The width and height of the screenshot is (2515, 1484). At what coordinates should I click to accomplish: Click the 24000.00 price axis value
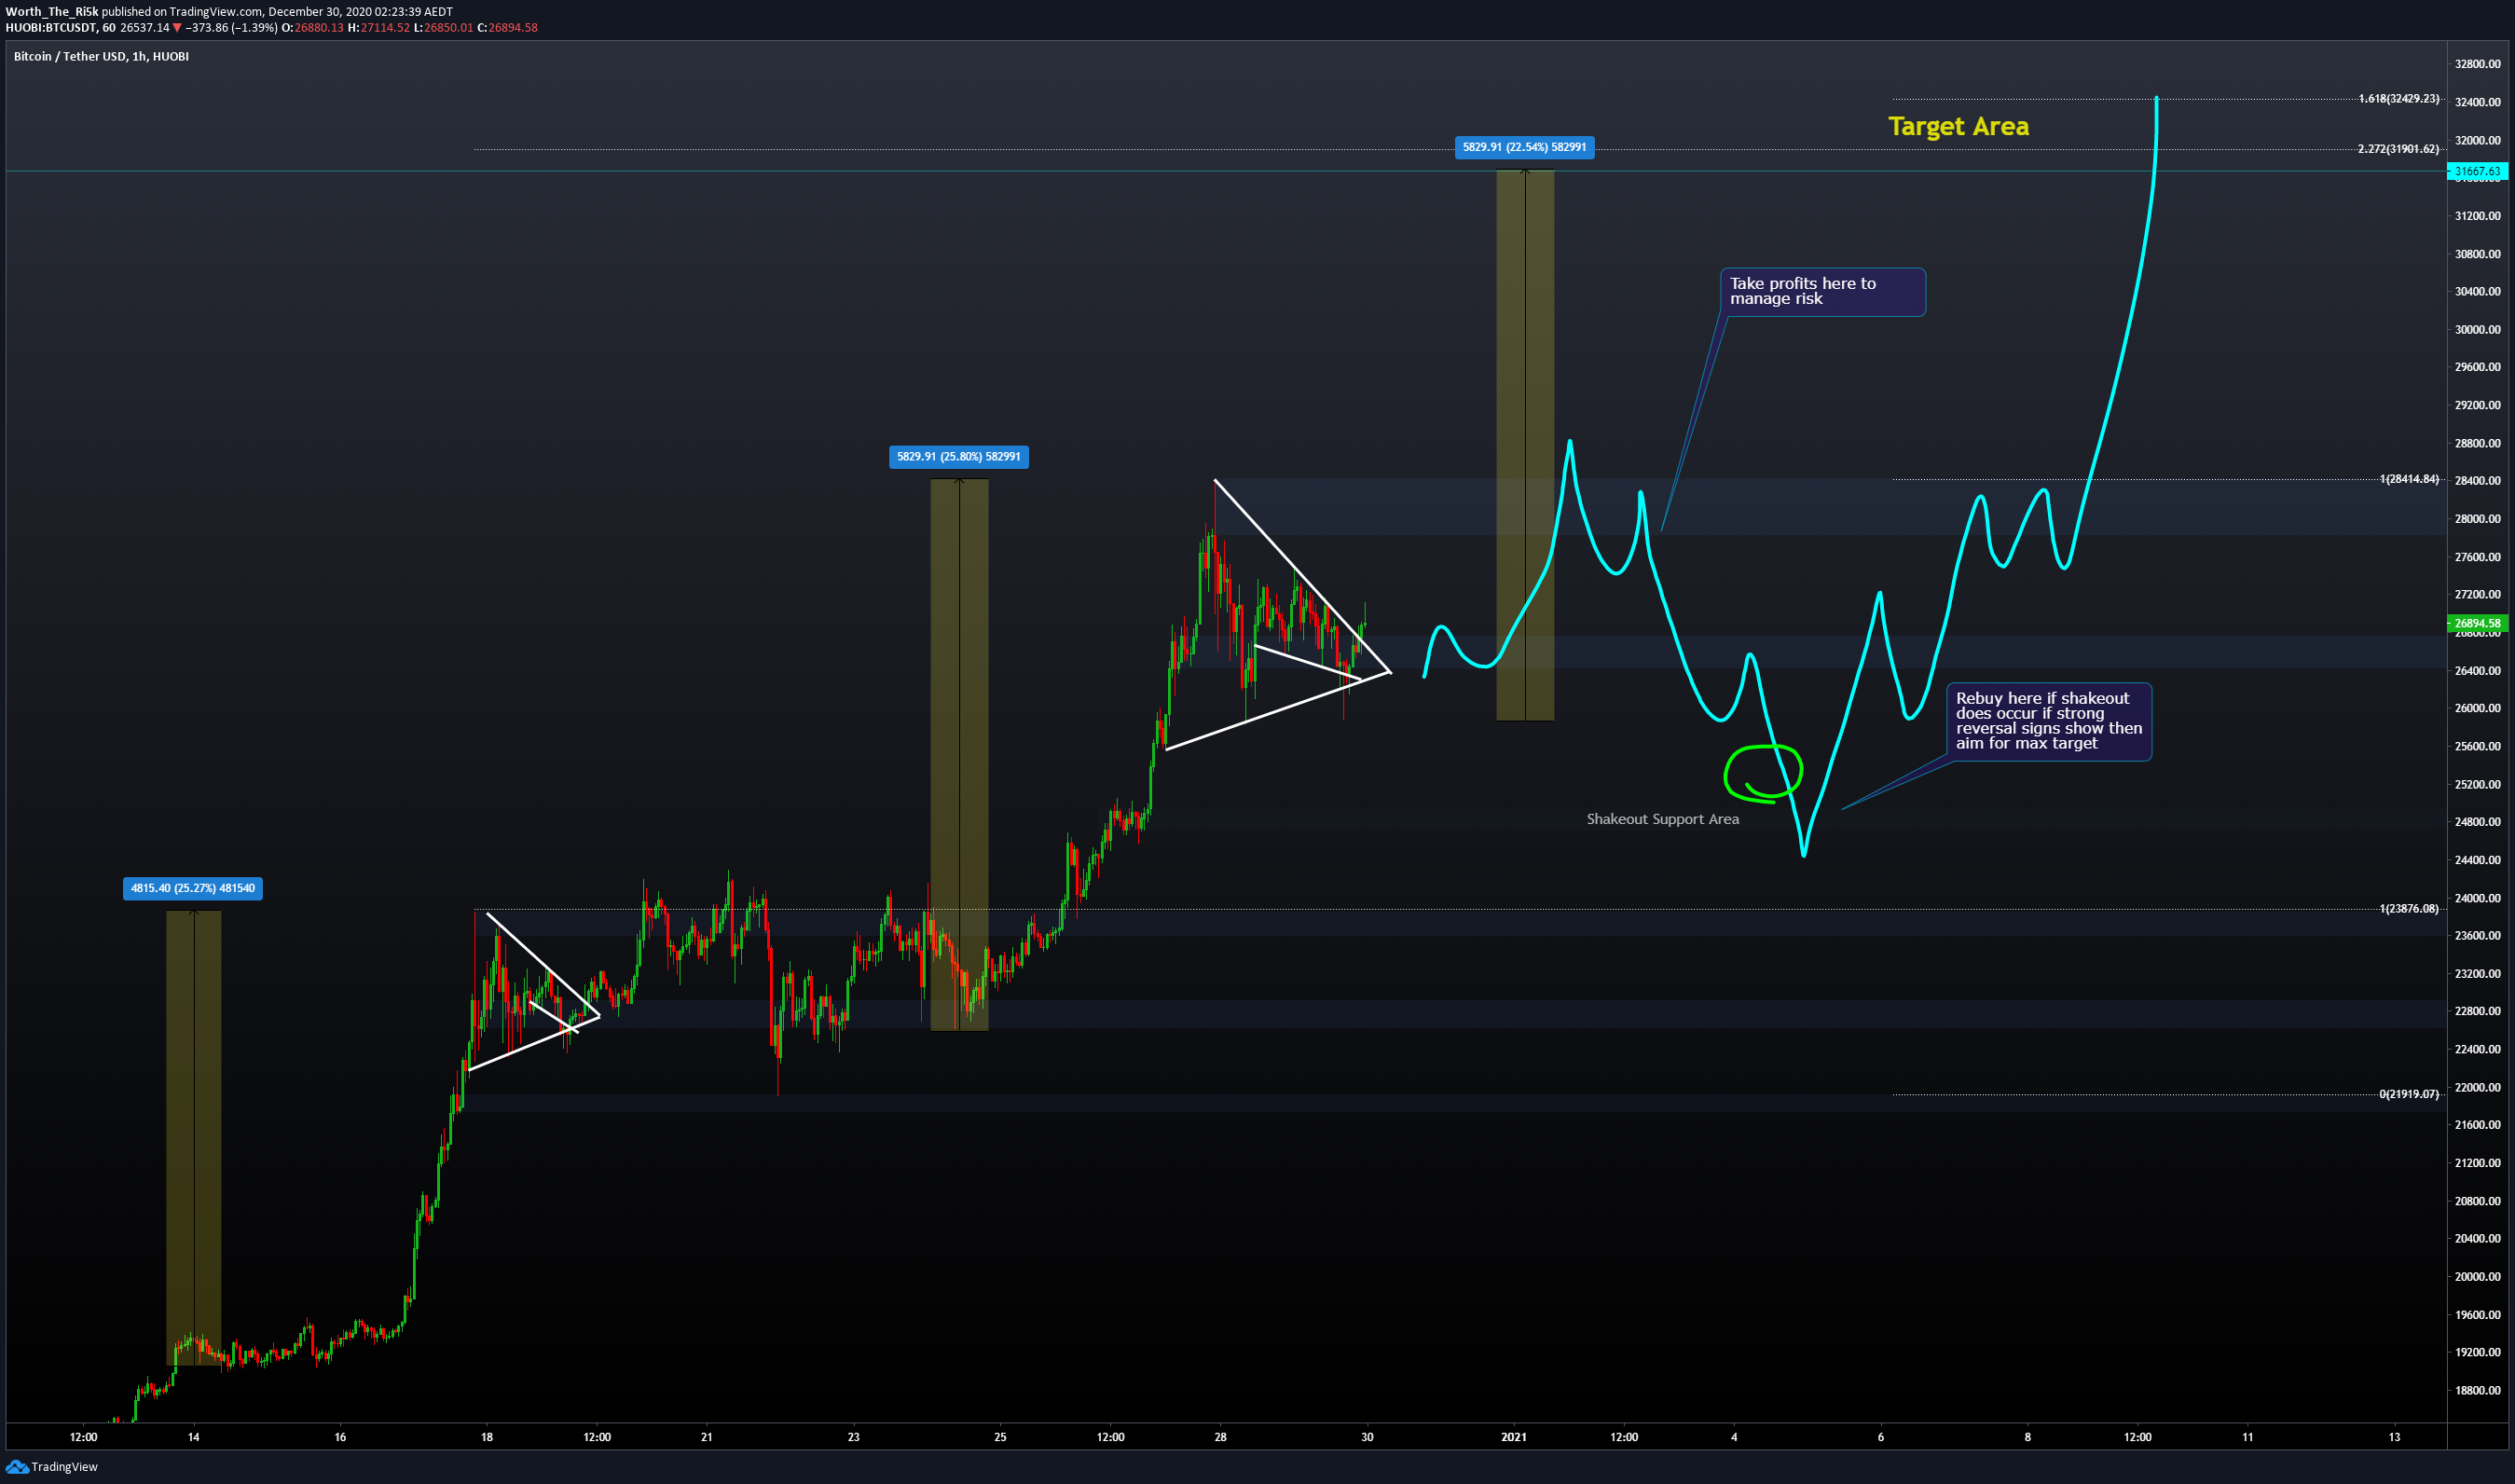point(2477,898)
